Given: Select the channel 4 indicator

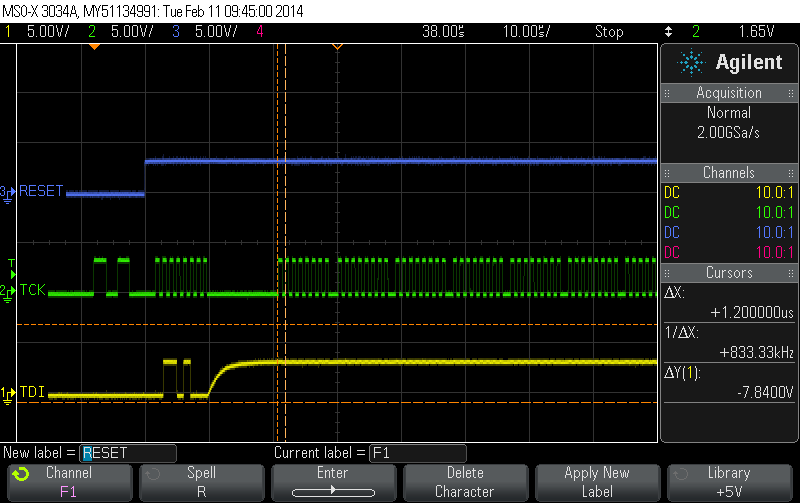Looking at the screenshot, I should click(x=260, y=32).
